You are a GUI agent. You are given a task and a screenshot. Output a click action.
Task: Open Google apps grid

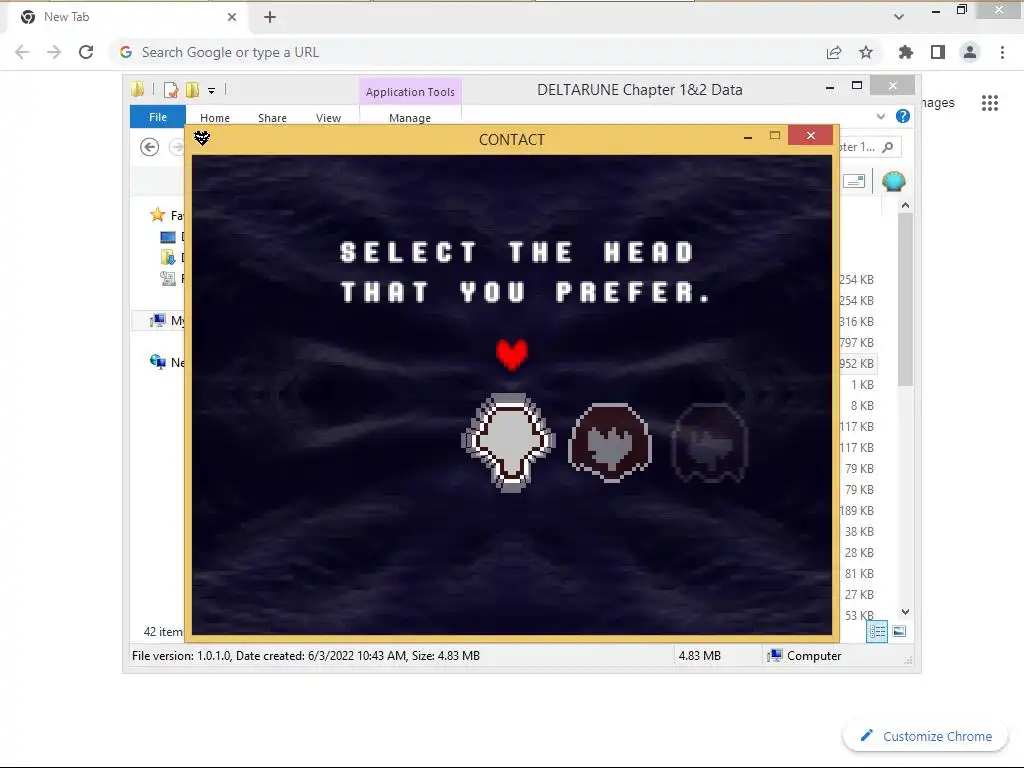click(x=990, y=103)
